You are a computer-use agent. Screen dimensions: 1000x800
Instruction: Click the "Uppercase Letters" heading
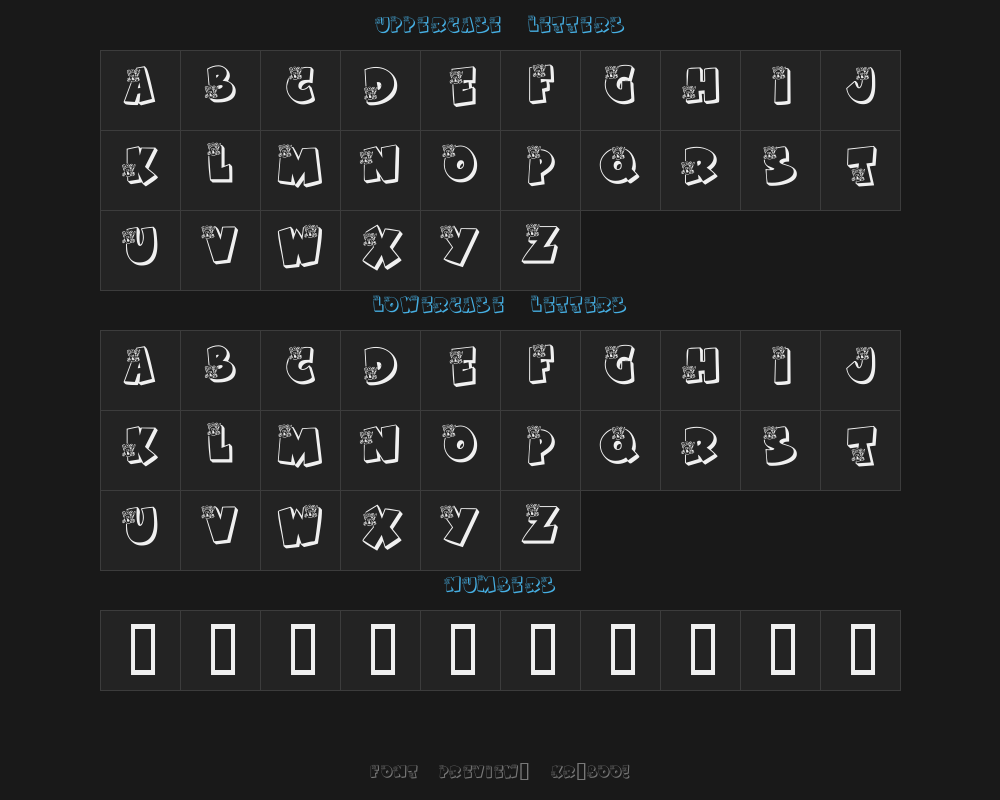[x=499, y=25]
